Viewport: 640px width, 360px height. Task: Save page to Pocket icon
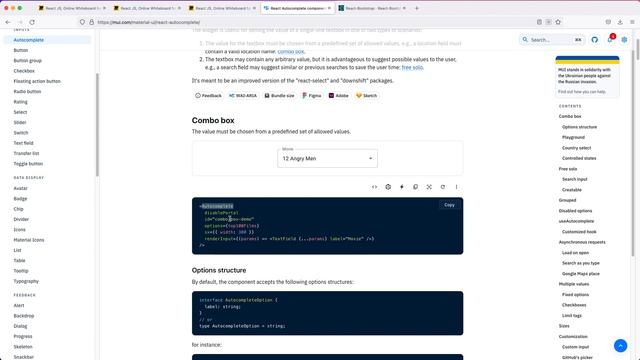pyautogui.click(x=608, y=22)
